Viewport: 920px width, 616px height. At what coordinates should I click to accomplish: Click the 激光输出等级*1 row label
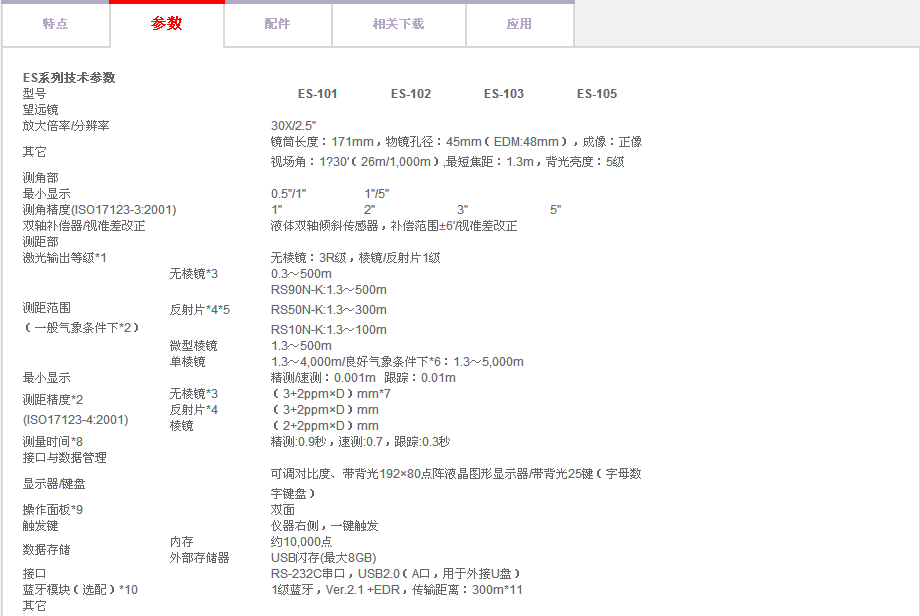[x=65, y=258]
